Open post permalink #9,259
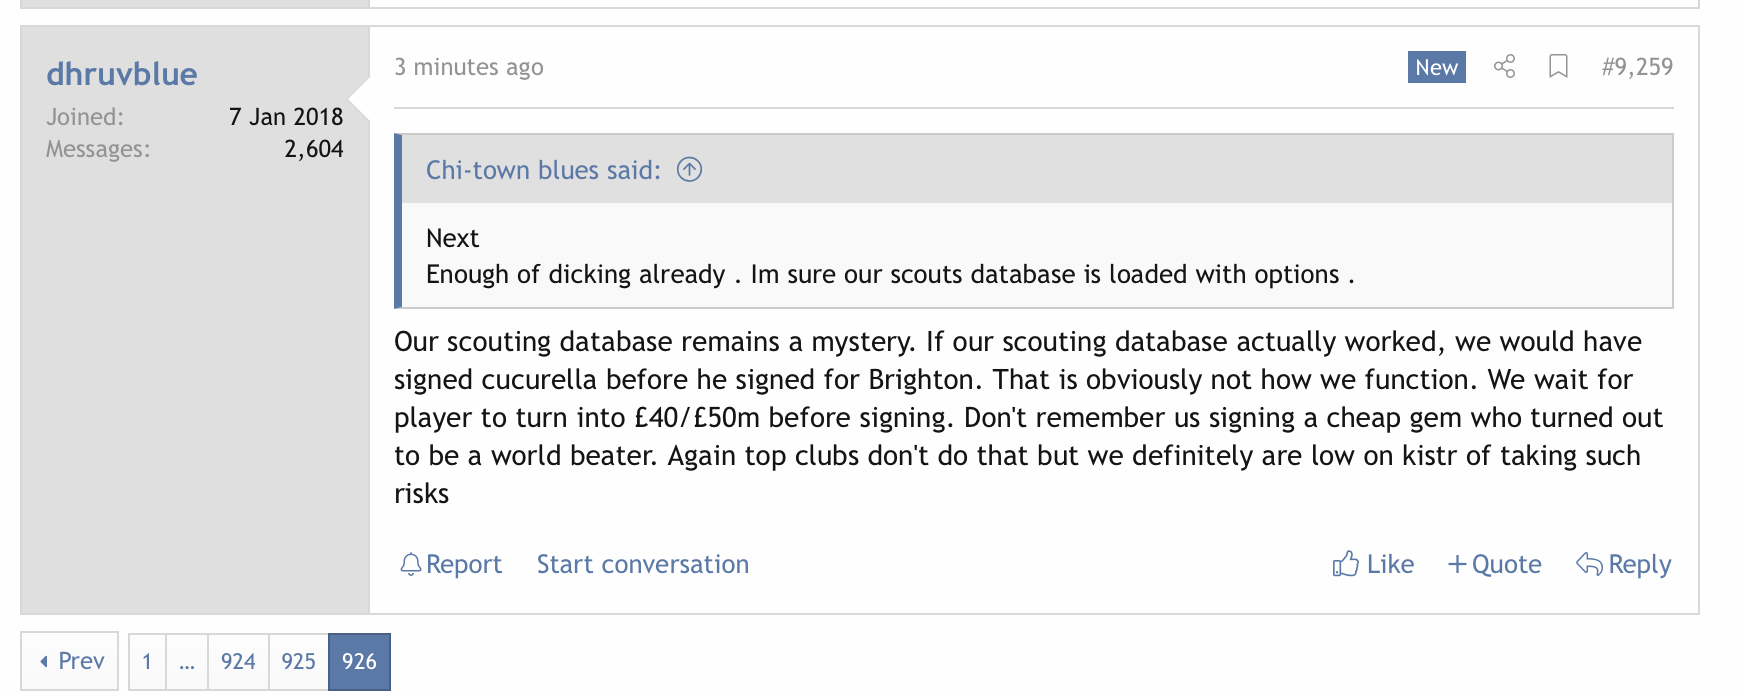This screenshot has height=695, width=1738. pyautogui.click(x=1637, y=67)
